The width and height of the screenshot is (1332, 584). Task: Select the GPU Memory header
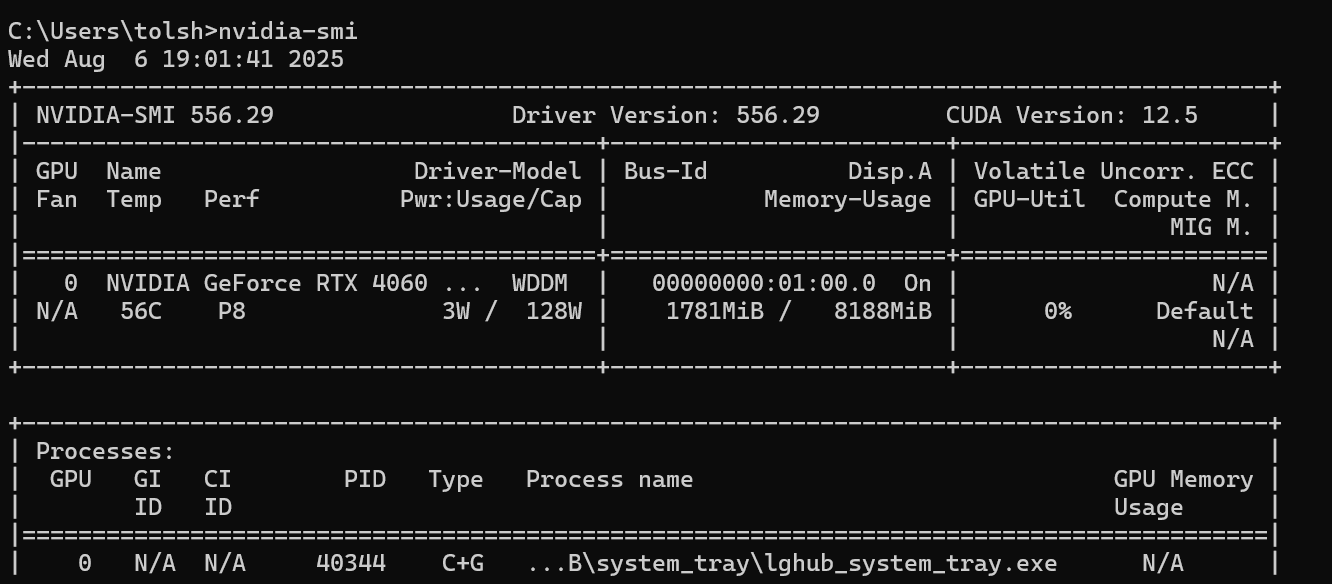[x=1184, y=479]
